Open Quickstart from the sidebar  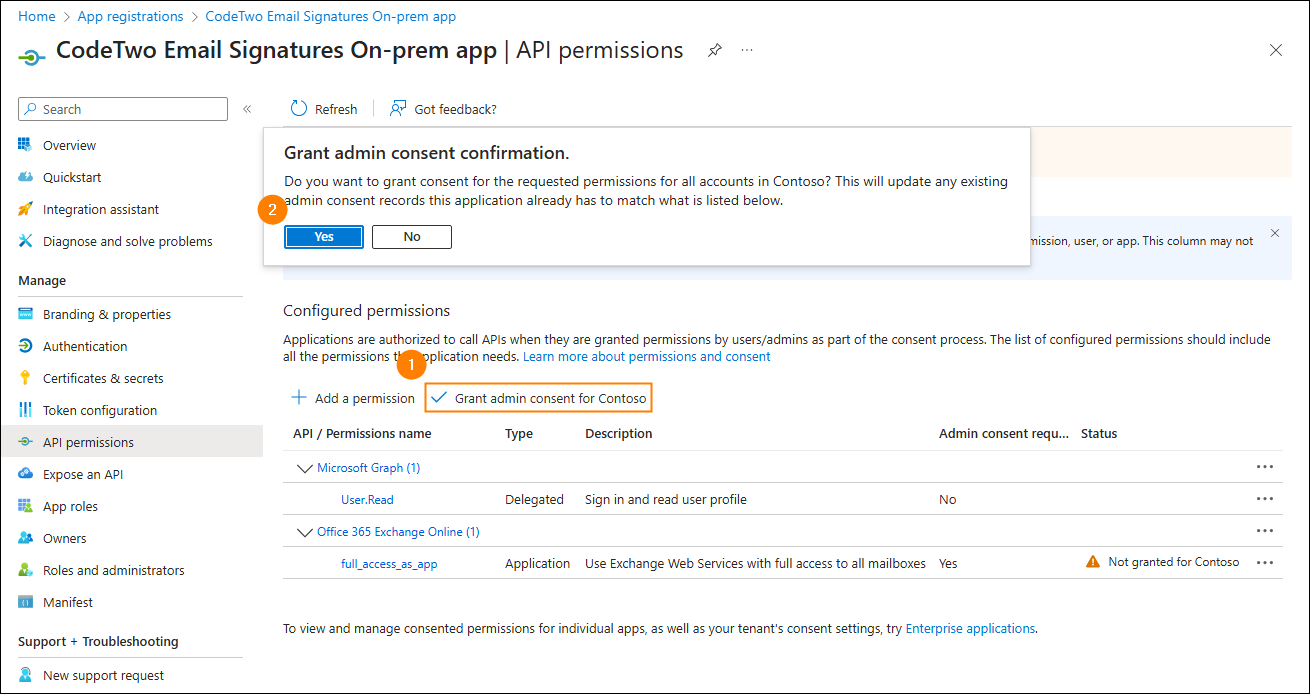(x=71, y=177)
